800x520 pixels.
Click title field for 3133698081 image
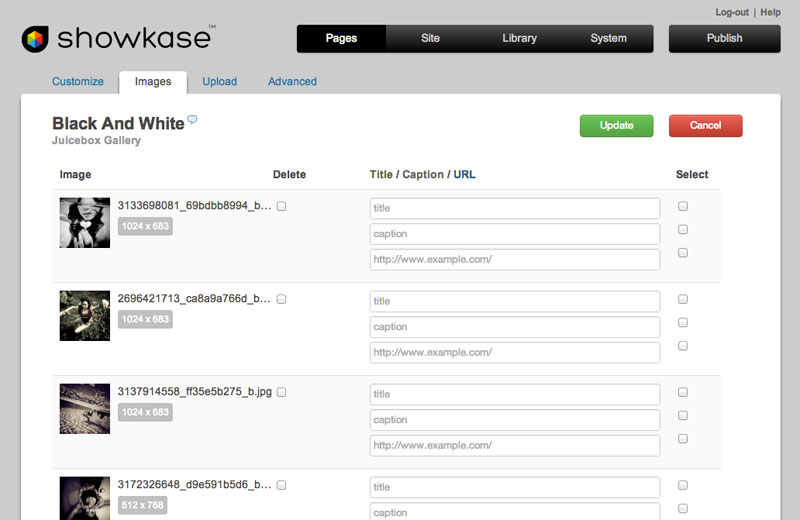point(515,208)
